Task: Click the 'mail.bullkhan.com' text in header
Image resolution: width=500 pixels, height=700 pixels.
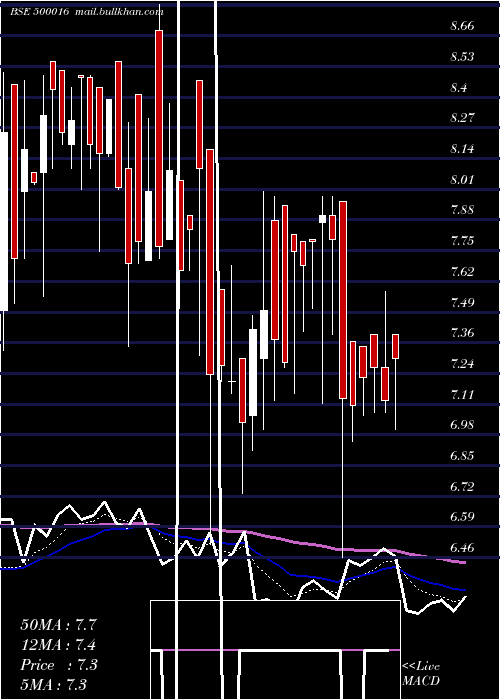Action: pos(119,12)
